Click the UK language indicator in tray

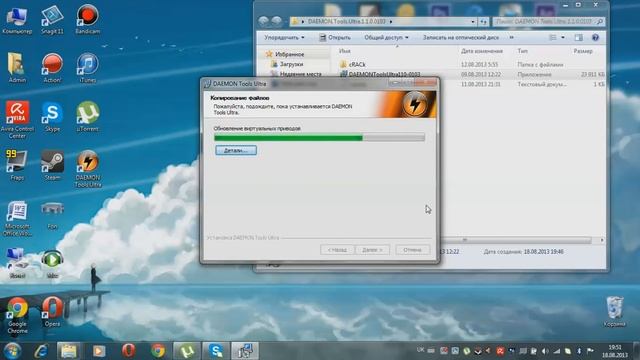(420, 350)
